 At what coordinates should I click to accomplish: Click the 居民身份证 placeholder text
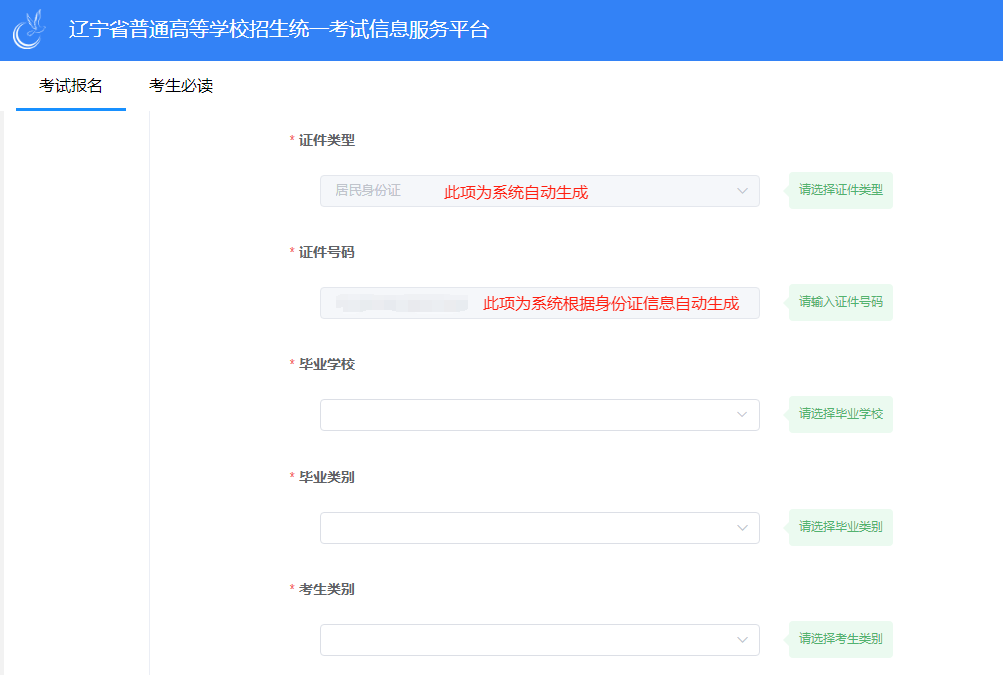coord(367,191)
